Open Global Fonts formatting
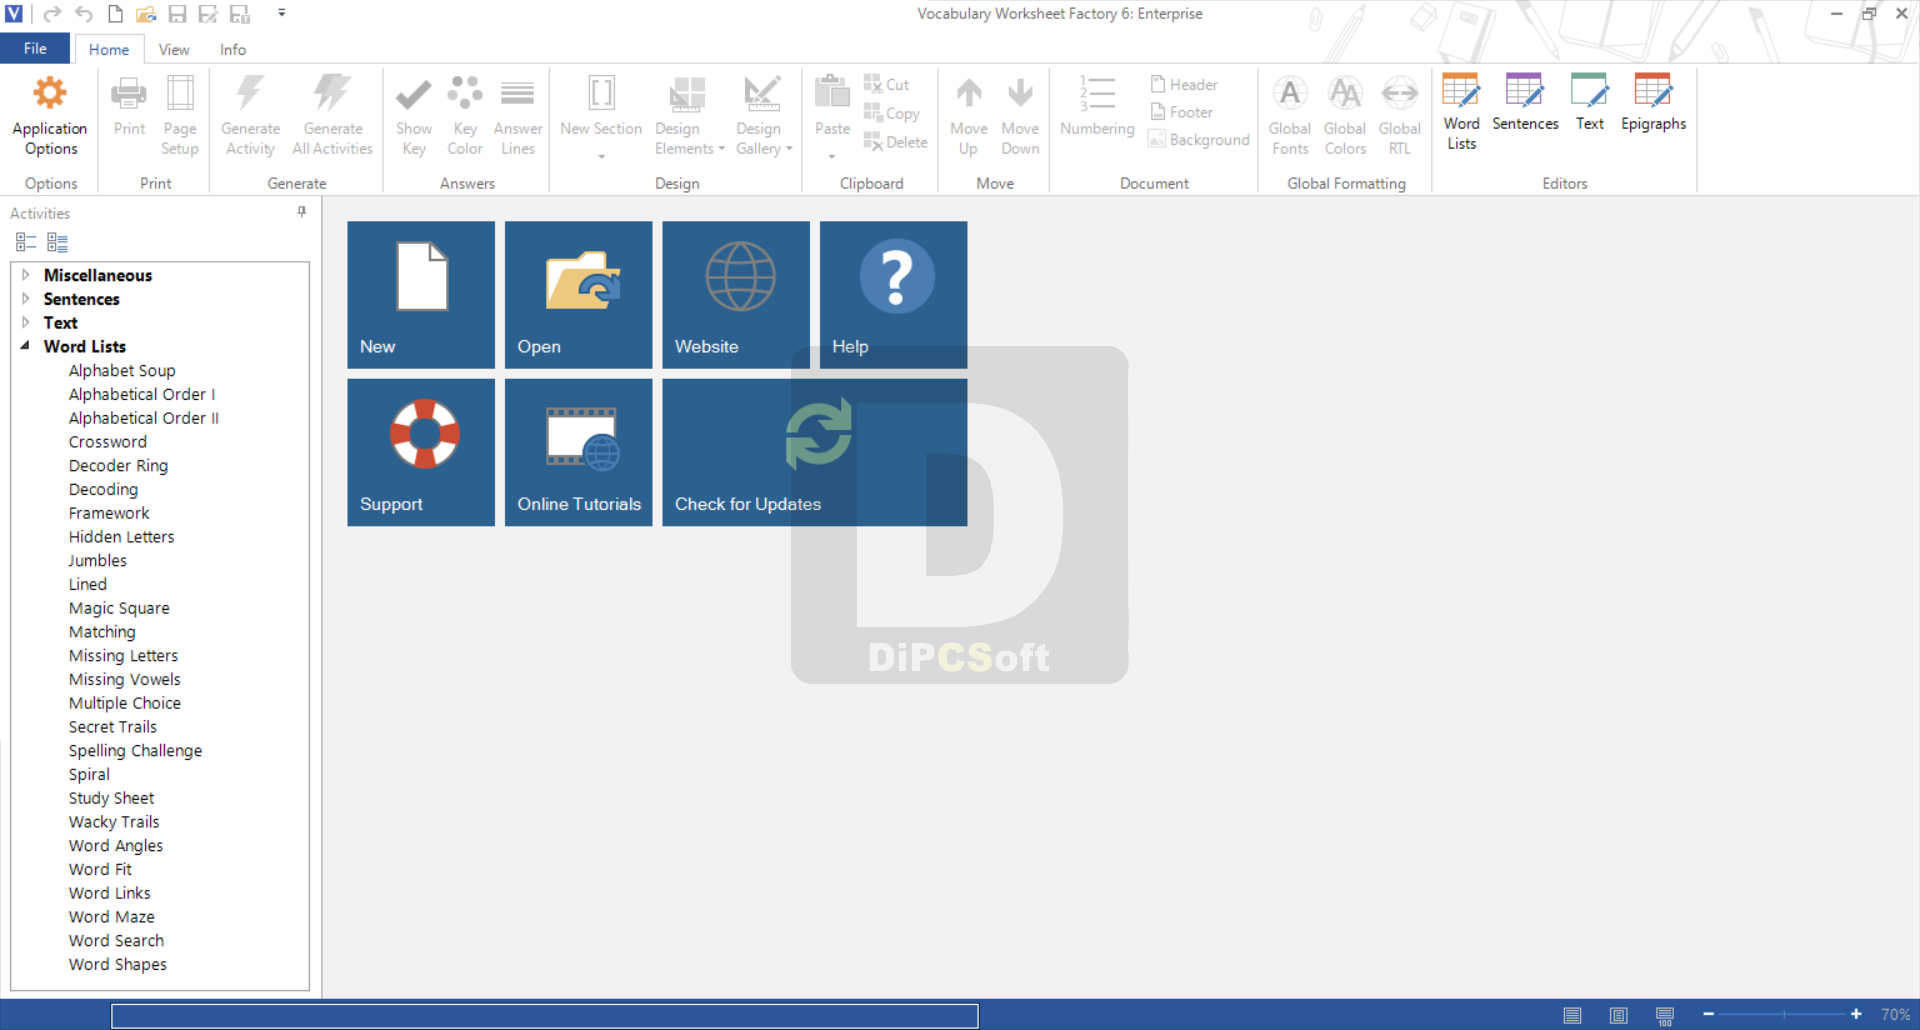1920x1030 pixels. pos(1290,115)
